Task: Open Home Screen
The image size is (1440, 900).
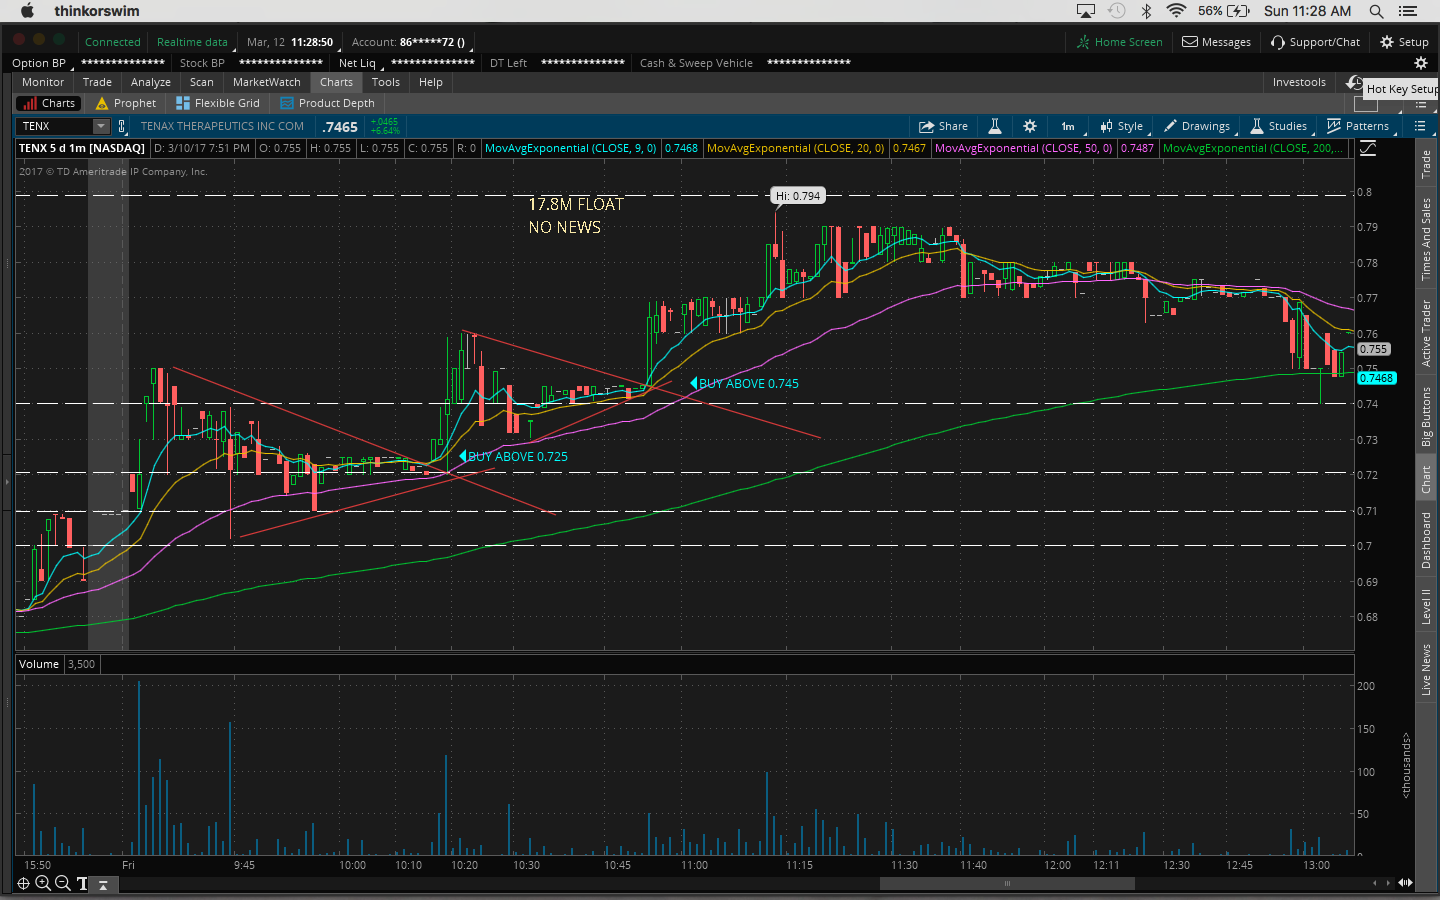Action: [x=1120, y=42]
